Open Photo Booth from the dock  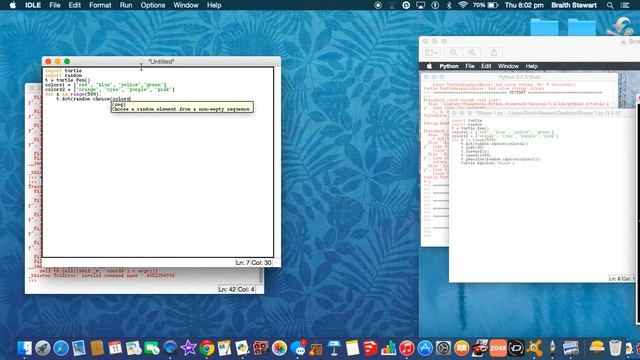coord(260,348)
